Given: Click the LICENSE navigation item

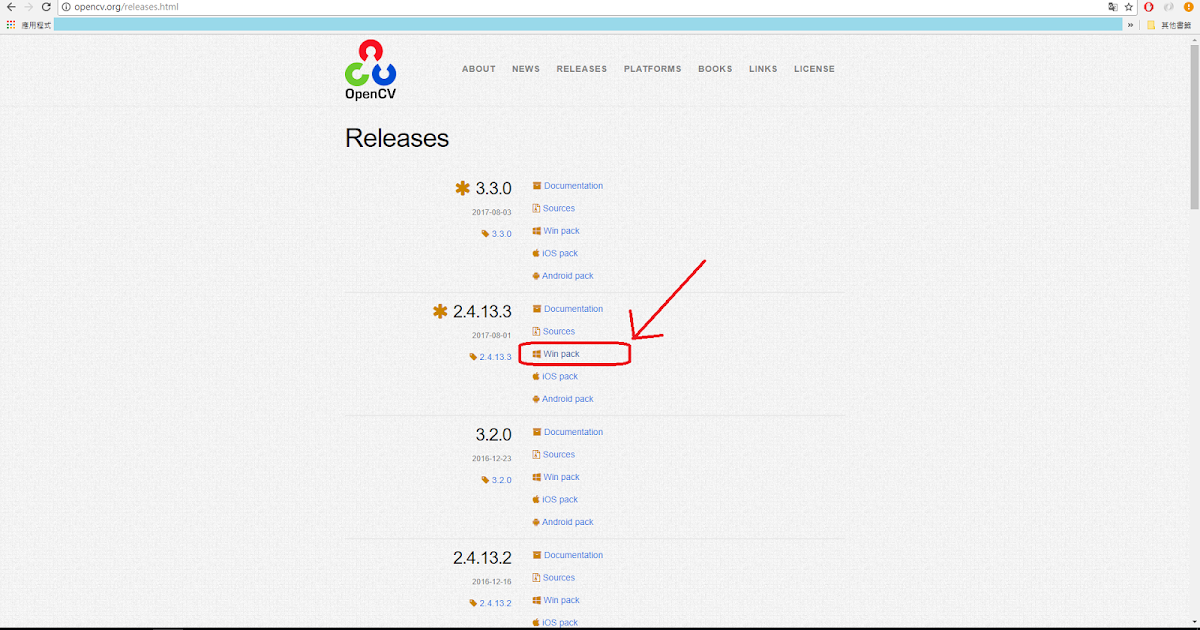Looking at the screenshot, I should [814, 68].
